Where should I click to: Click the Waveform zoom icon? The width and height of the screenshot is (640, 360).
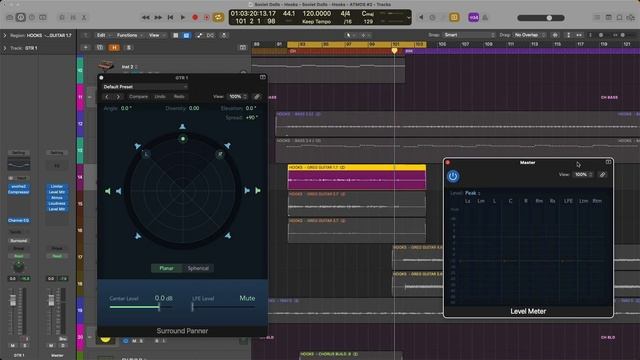coord(555,36)
